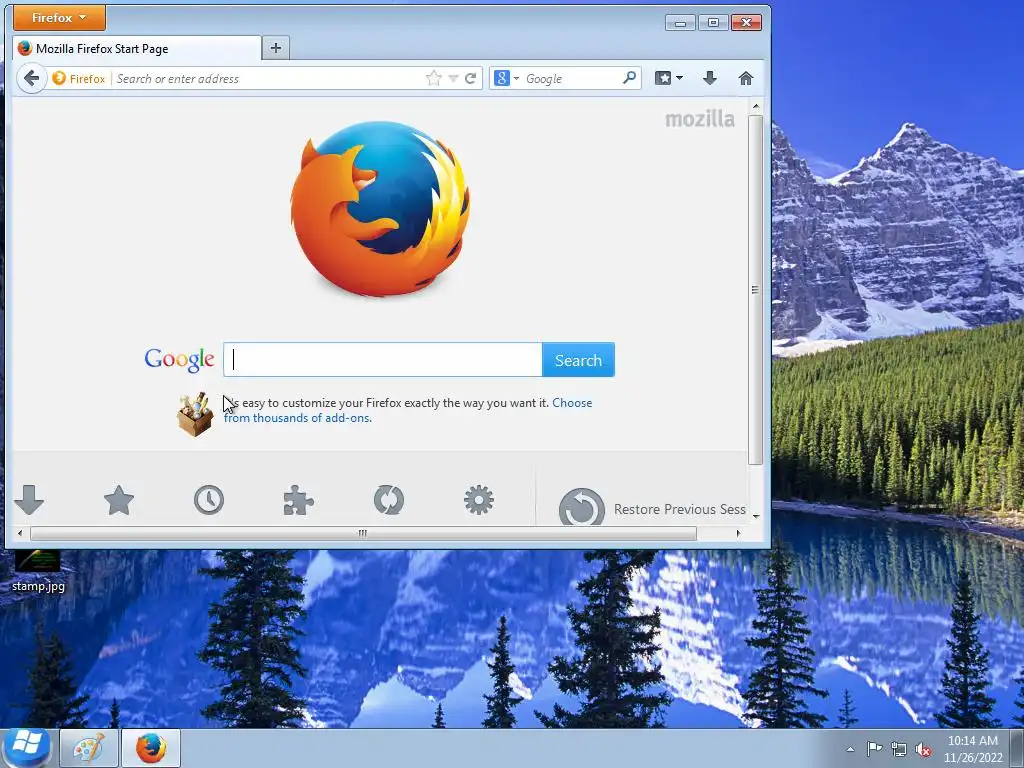This screenshot has height=768, width=1024.
Task: Select the Mozilla Firefox Start Page tab
Action: coord(137,48)
